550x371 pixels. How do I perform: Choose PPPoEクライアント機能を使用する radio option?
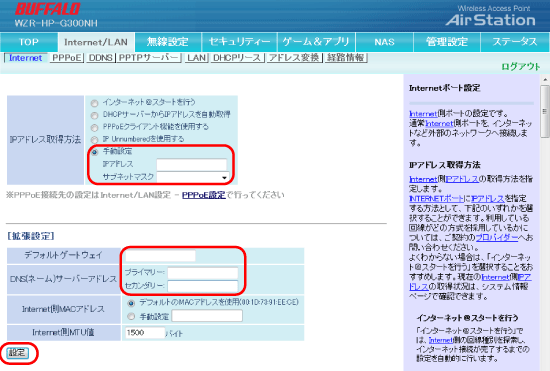pyautogui.click(x=94, y=128)
